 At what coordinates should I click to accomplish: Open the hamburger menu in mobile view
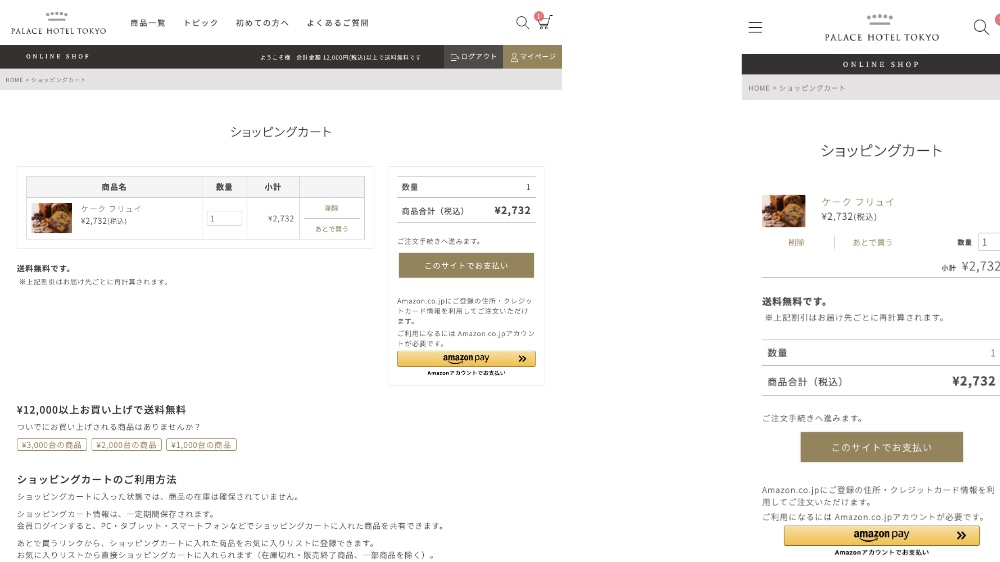tap(755, 28)
